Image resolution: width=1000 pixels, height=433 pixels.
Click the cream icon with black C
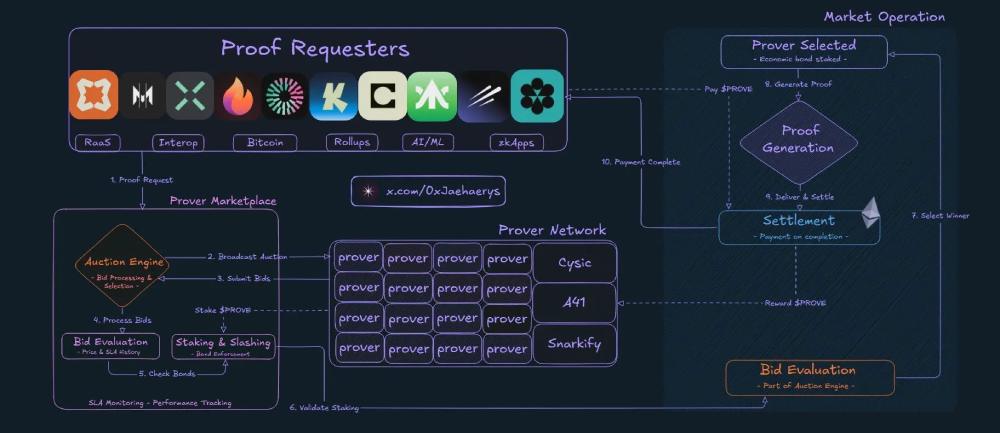(383, 96)
